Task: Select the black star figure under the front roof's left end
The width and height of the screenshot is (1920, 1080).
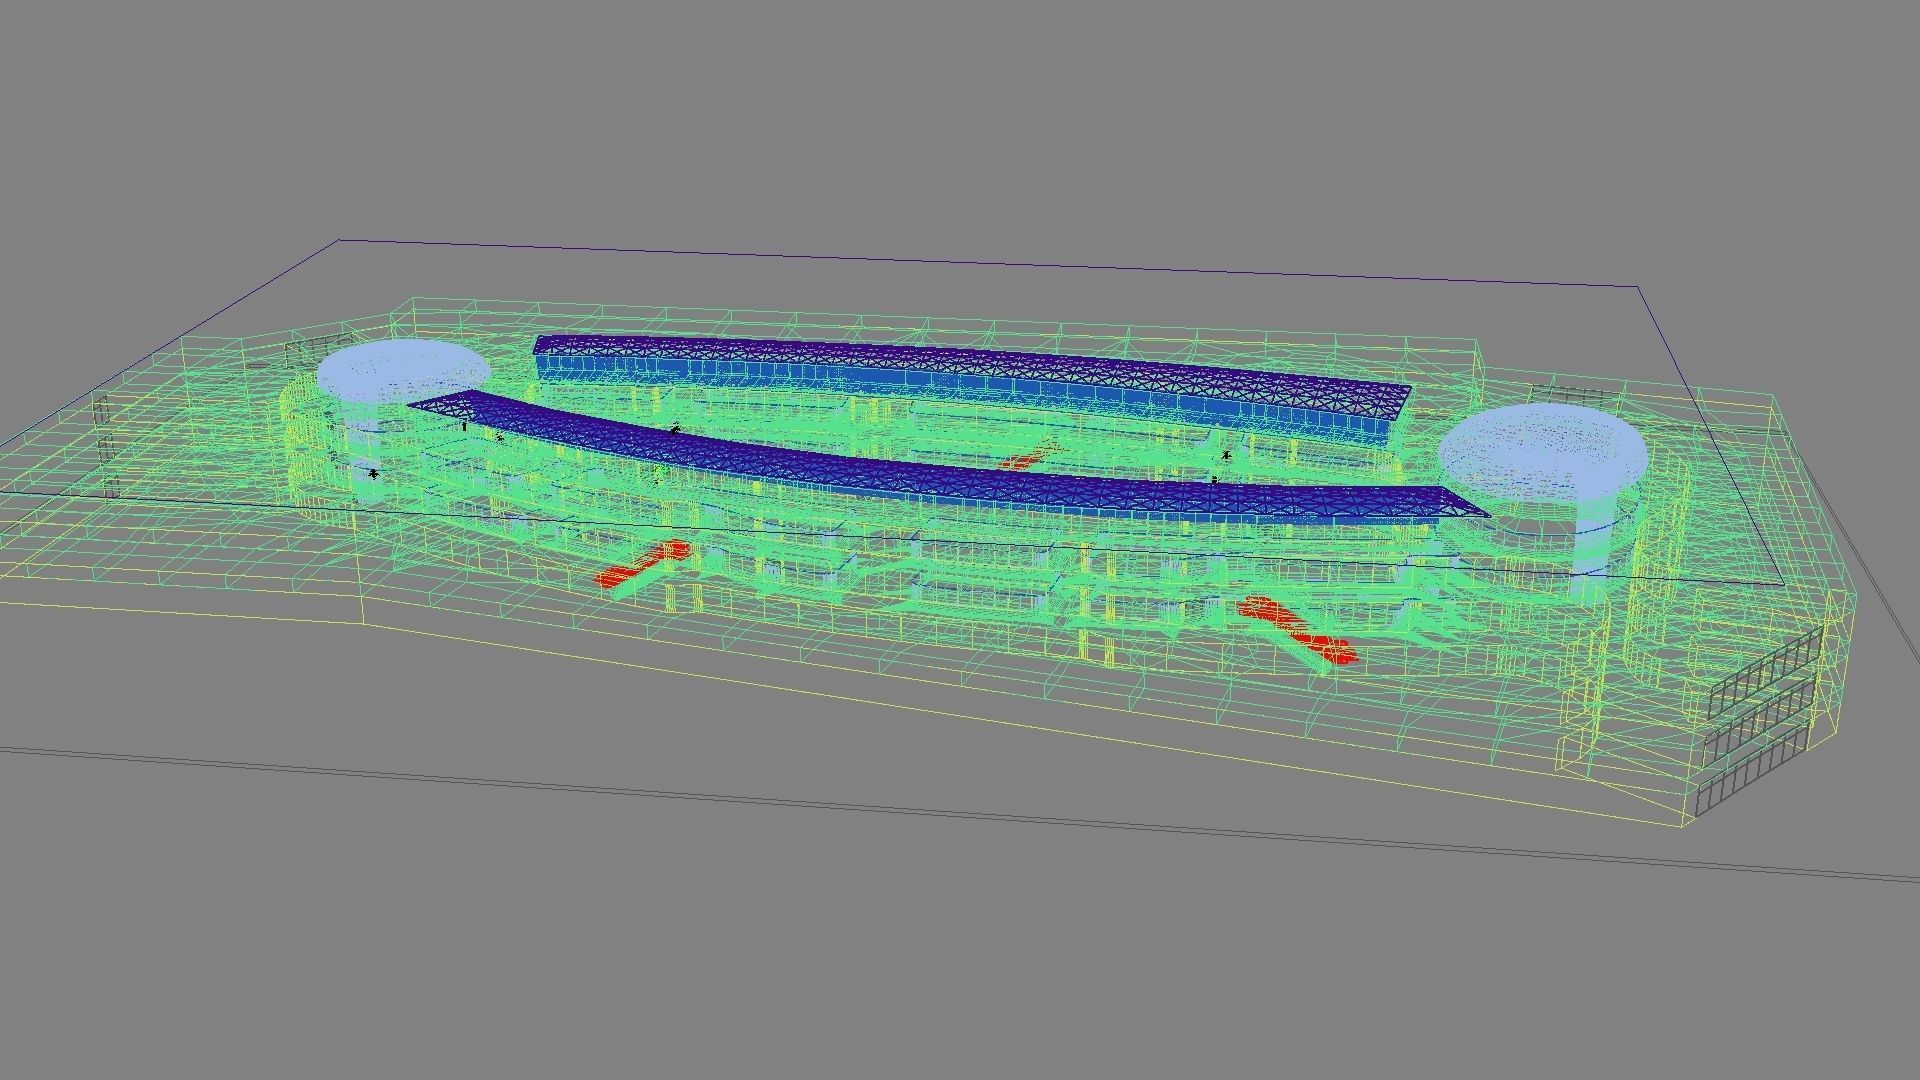Action: pos(500,438)
